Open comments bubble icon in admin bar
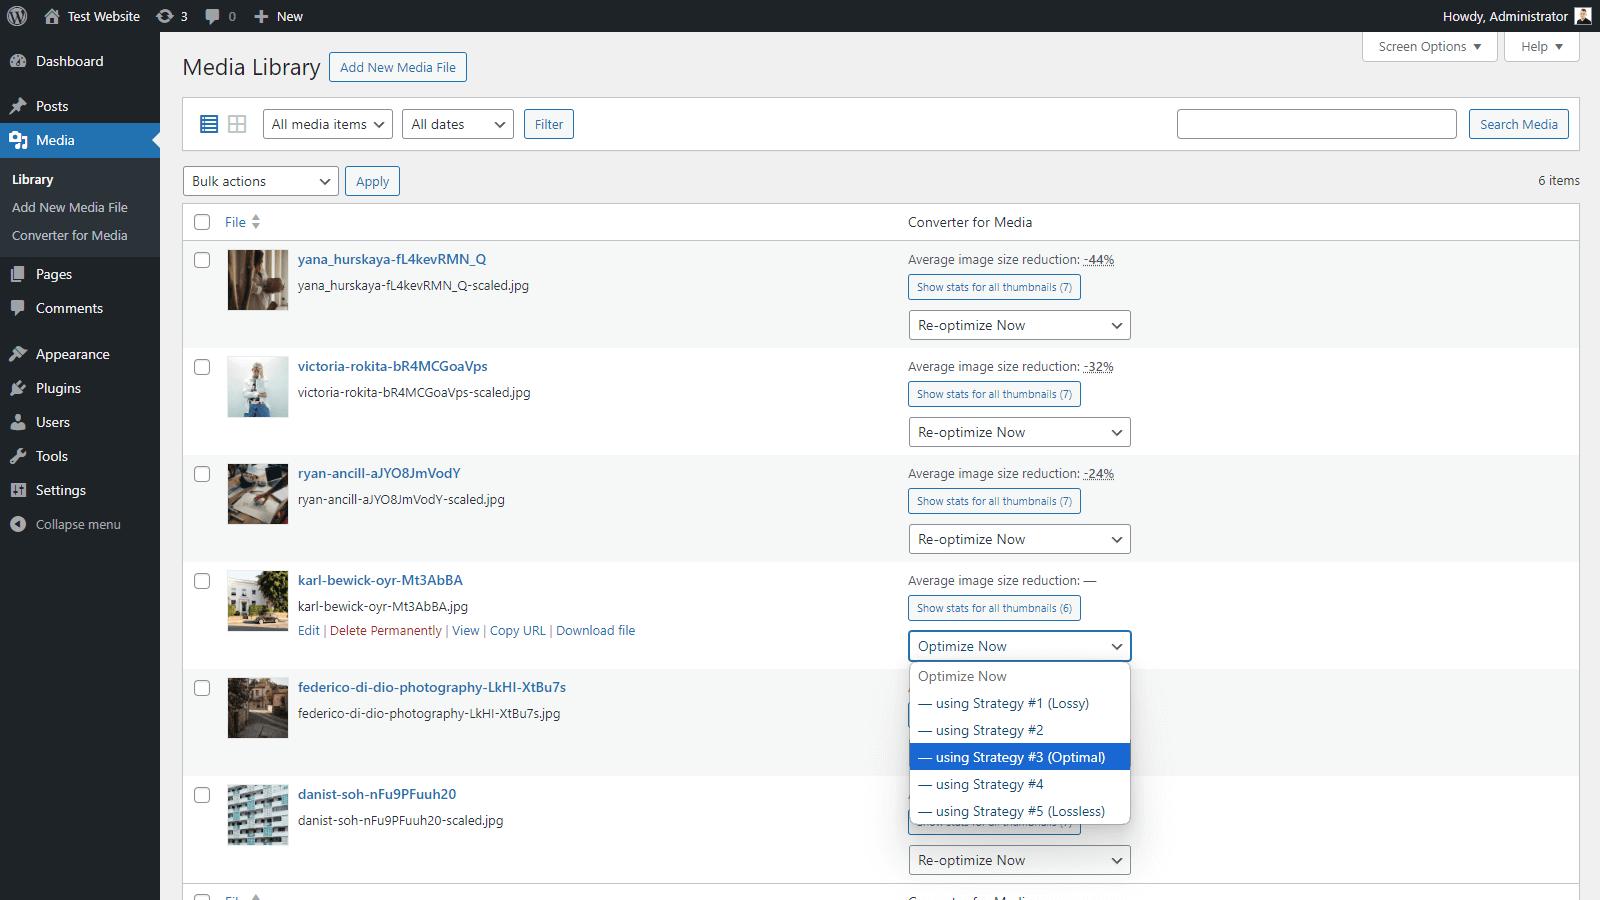Image resolution: width=1600 pixels, height=900 pixels. (x=212, y=16)
